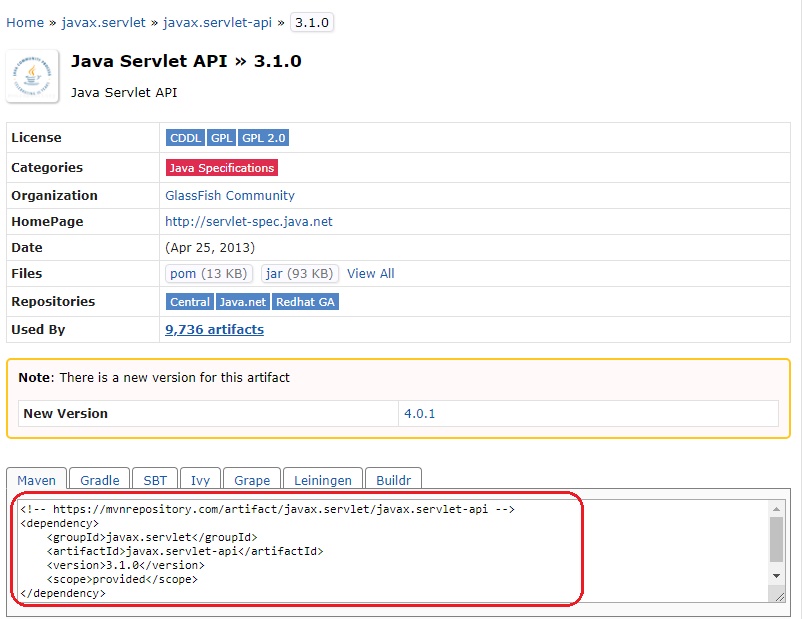The height and width of the screenshot is (619, 802).
Task: Click the version 3.1.0 line in snippet
Action: click(x=125, y=565)
